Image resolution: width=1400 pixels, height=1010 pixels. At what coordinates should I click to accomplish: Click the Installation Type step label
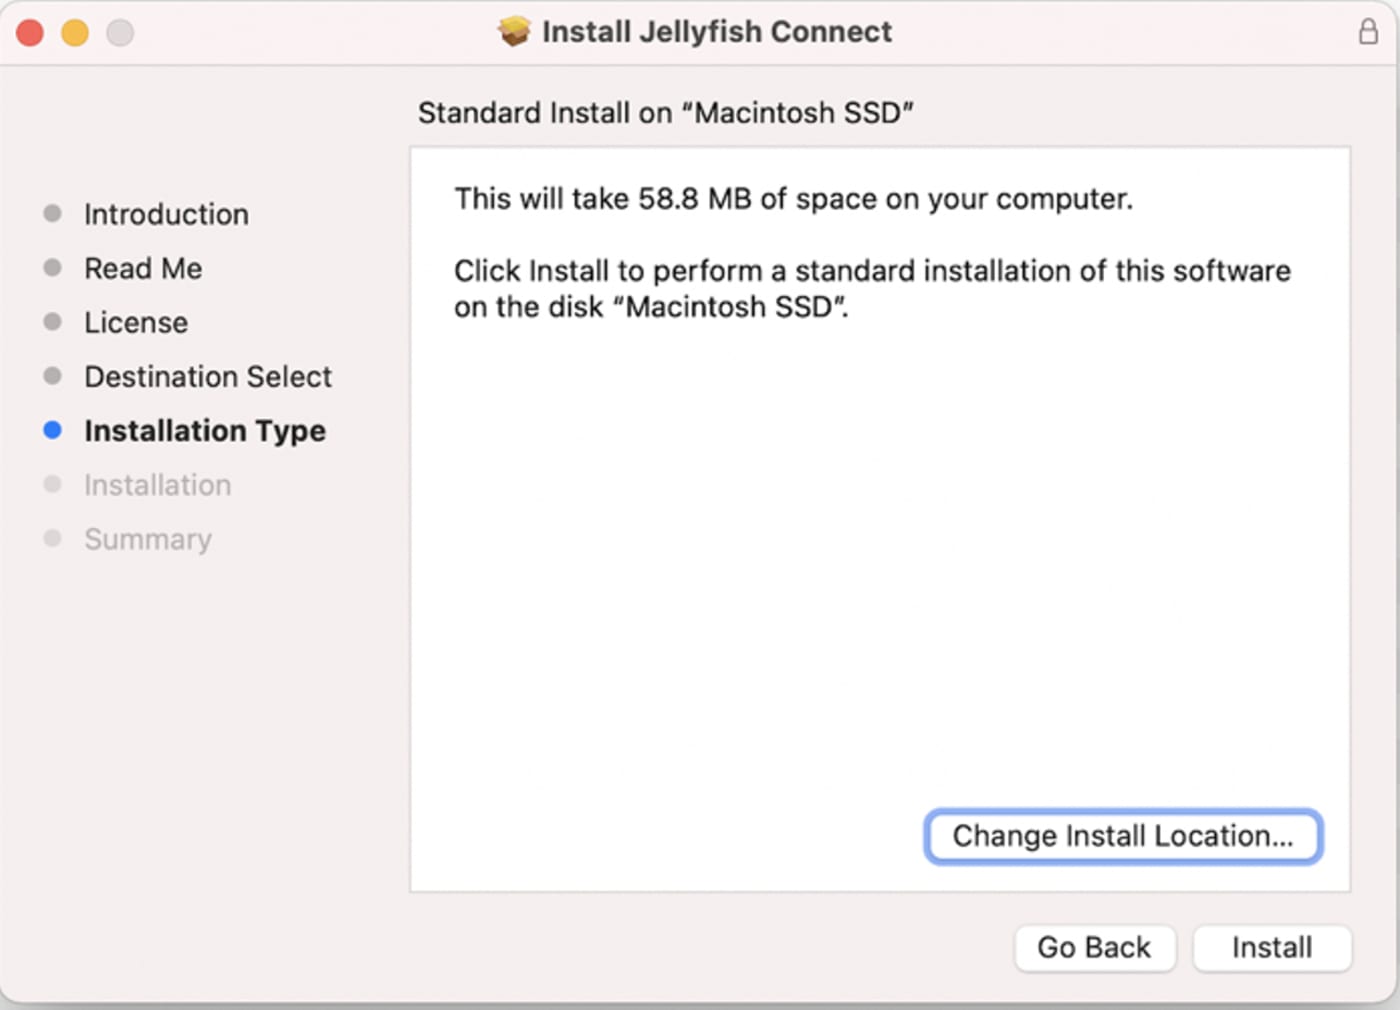[x=205, y=431]
